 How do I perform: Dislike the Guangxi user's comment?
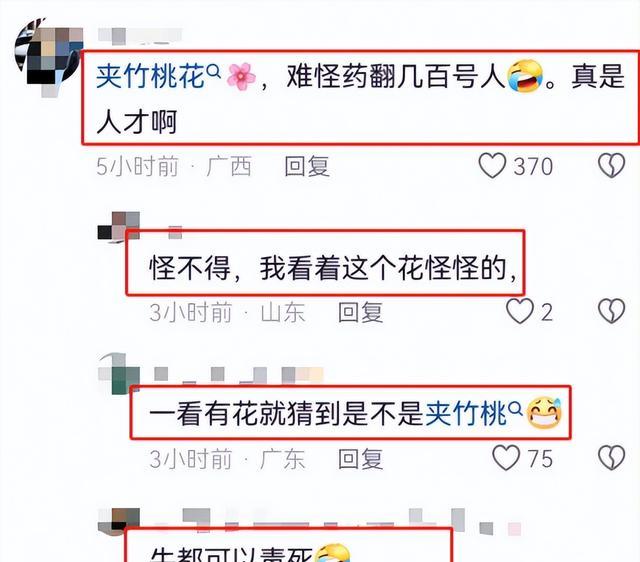(611, 166)
